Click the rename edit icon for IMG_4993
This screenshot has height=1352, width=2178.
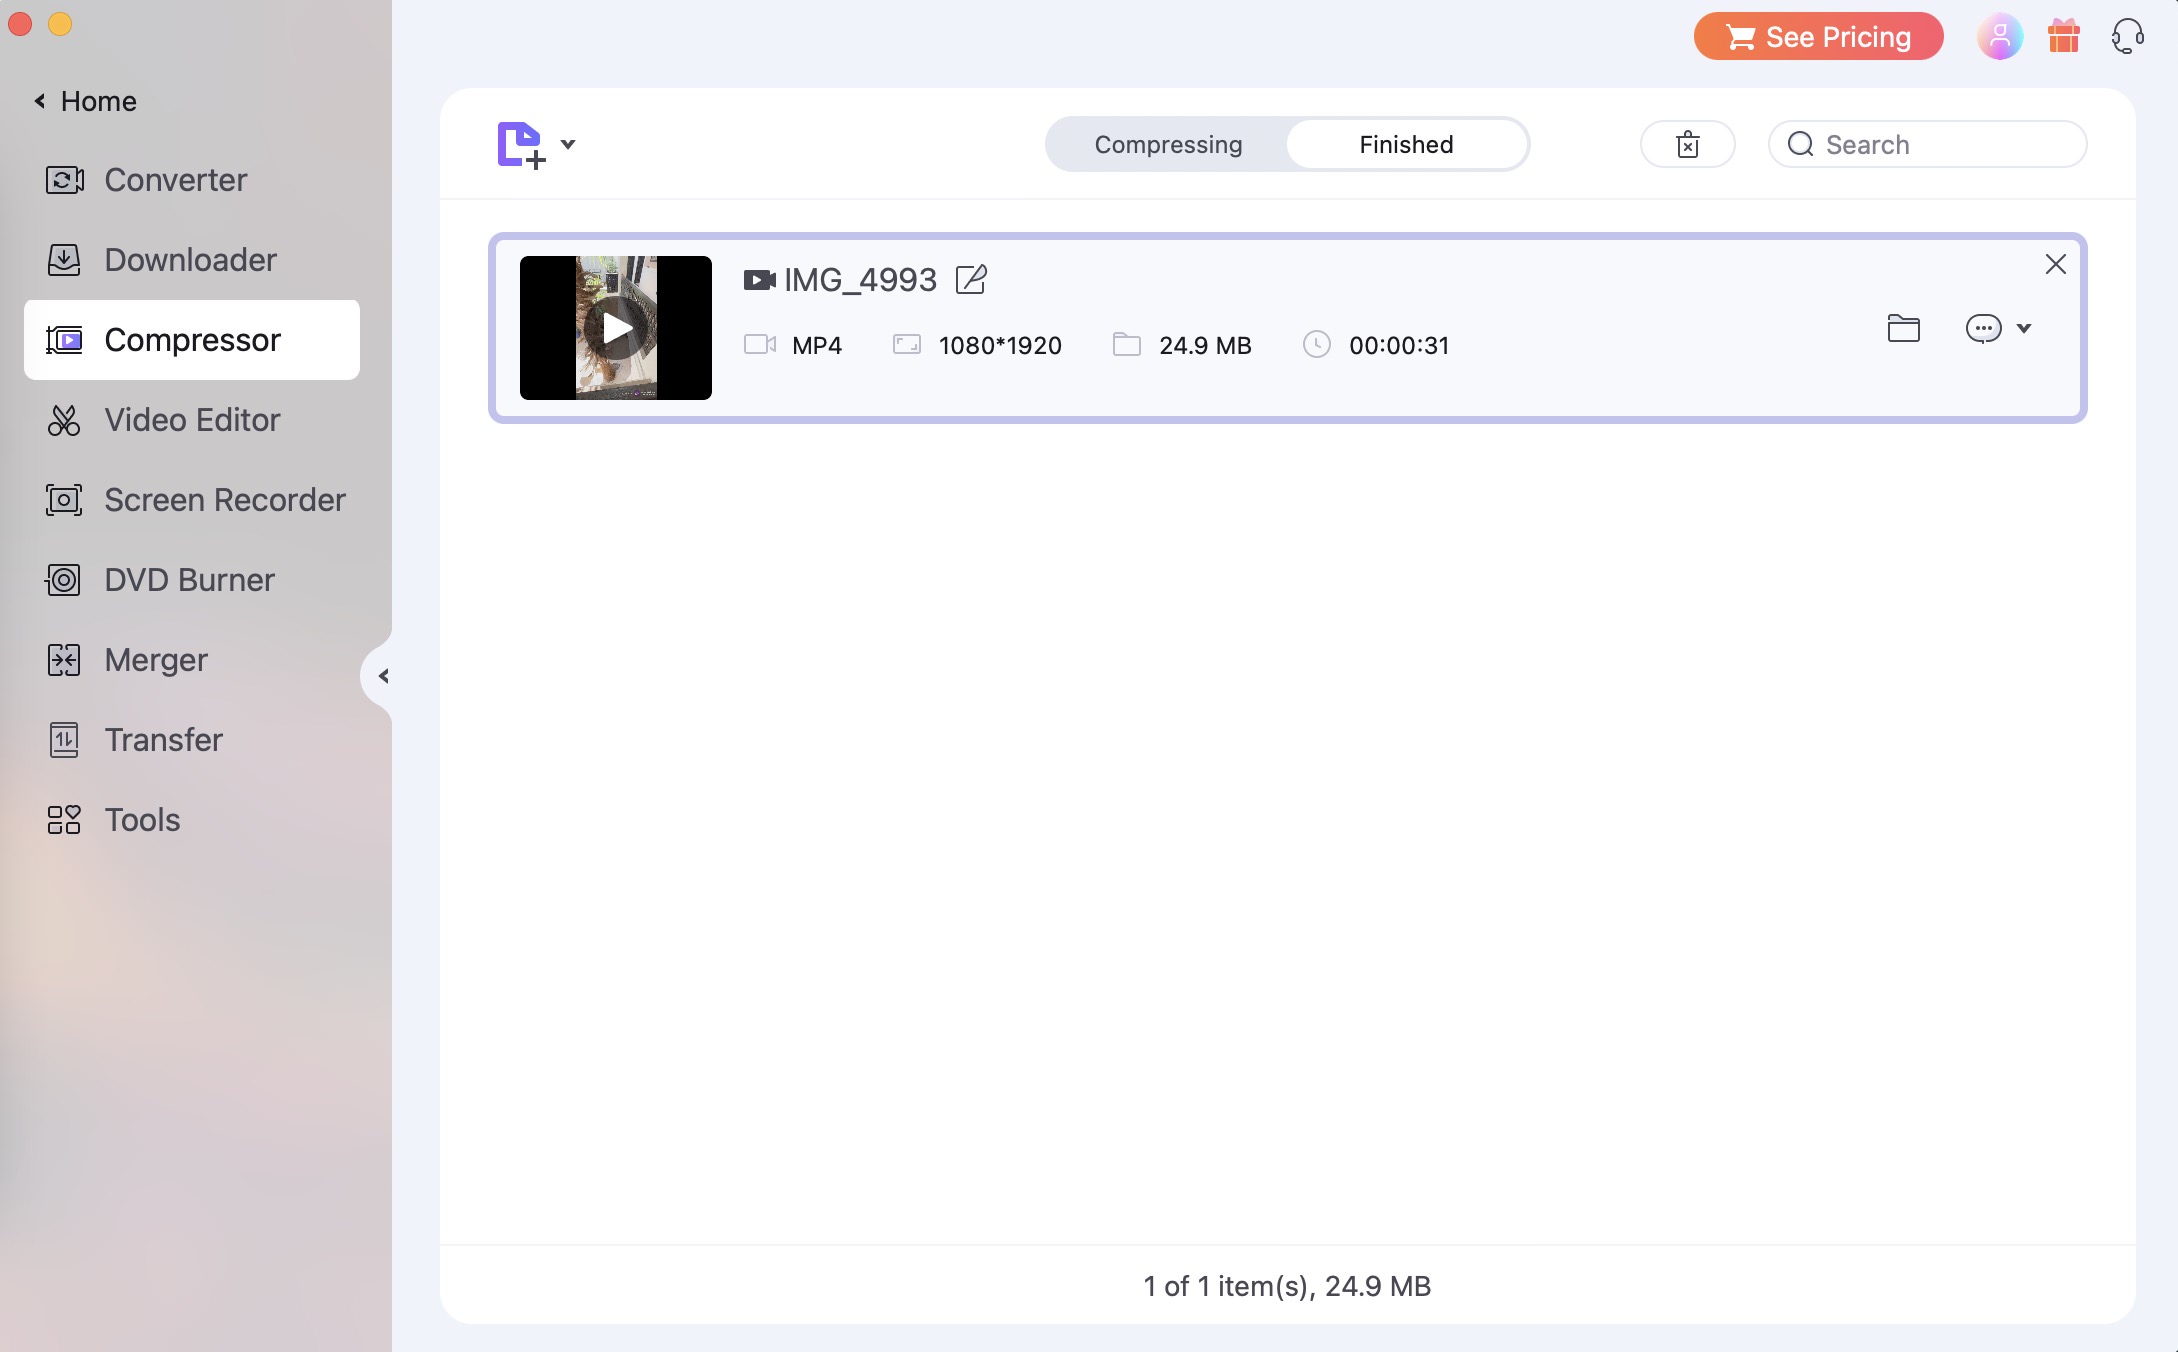(971, 279)
